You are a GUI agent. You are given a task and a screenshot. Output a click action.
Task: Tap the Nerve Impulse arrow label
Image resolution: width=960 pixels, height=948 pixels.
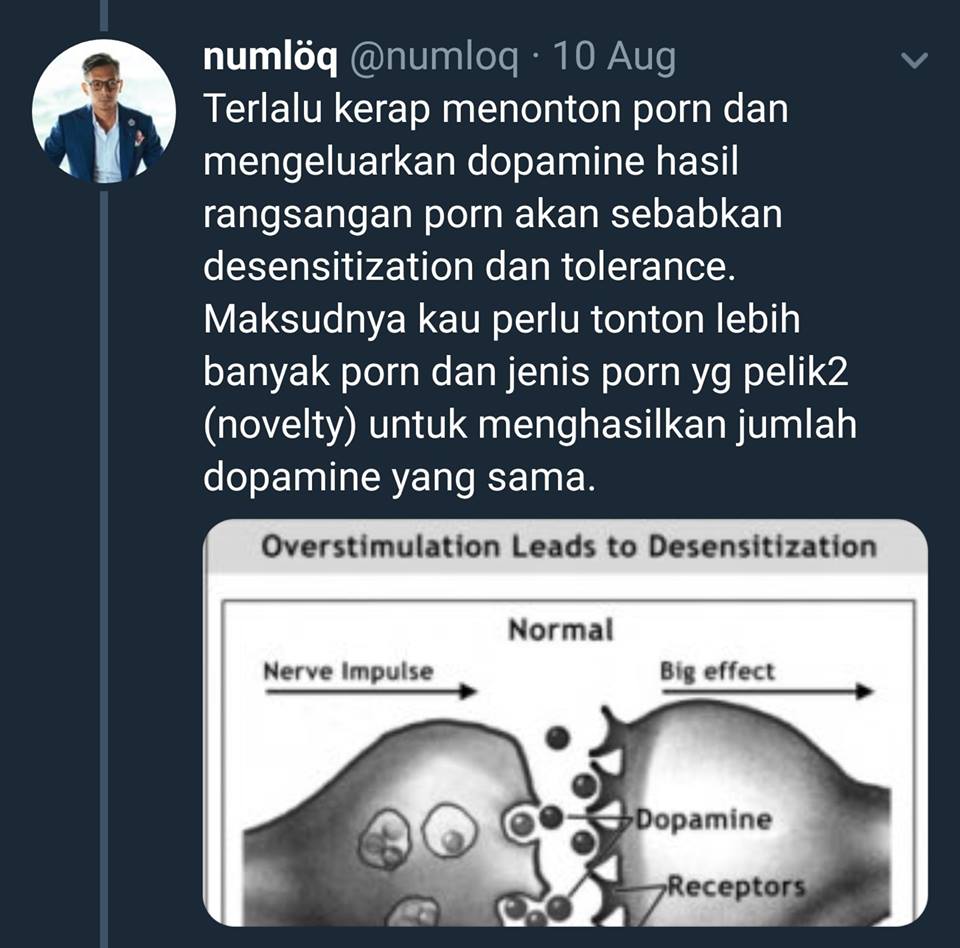(x=348, y=671)
